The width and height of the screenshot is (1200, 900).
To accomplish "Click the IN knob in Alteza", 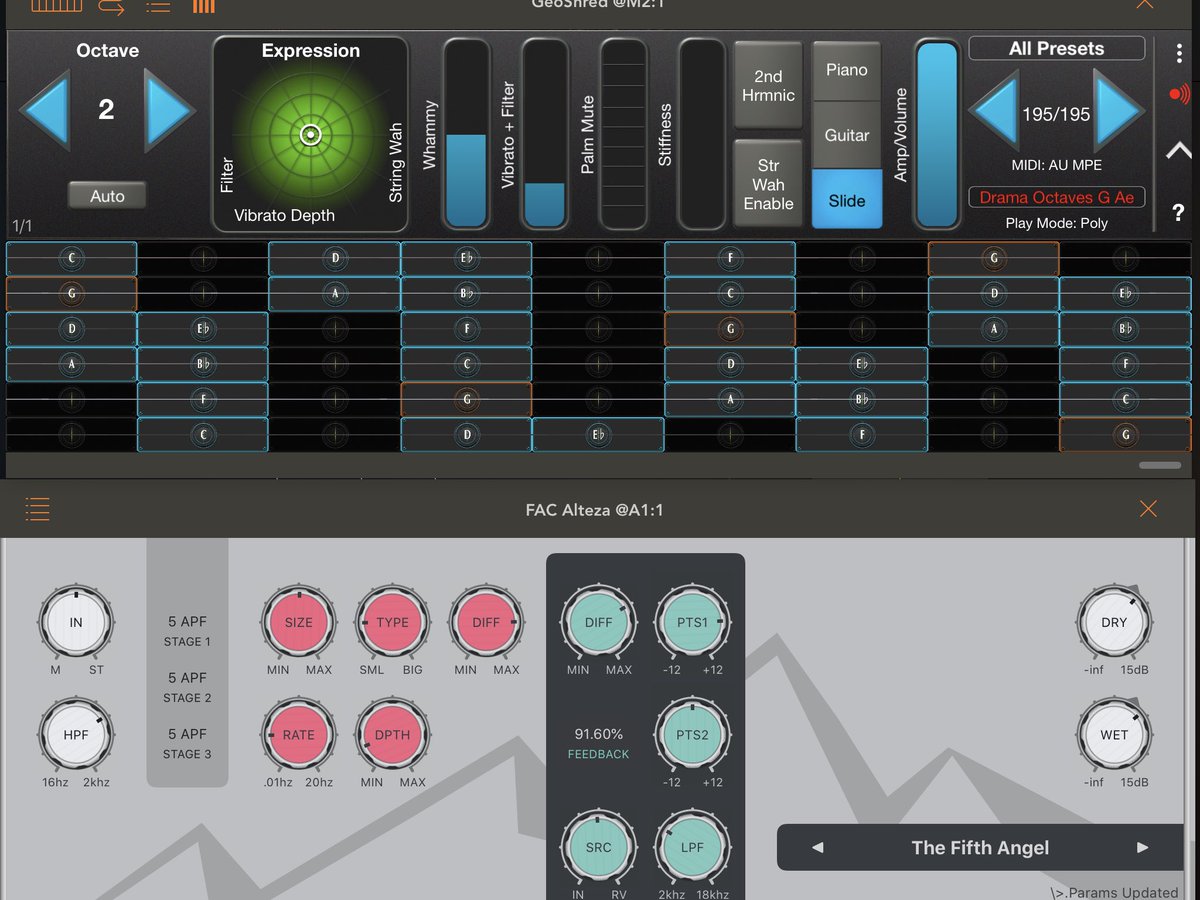I will [76, 622].
